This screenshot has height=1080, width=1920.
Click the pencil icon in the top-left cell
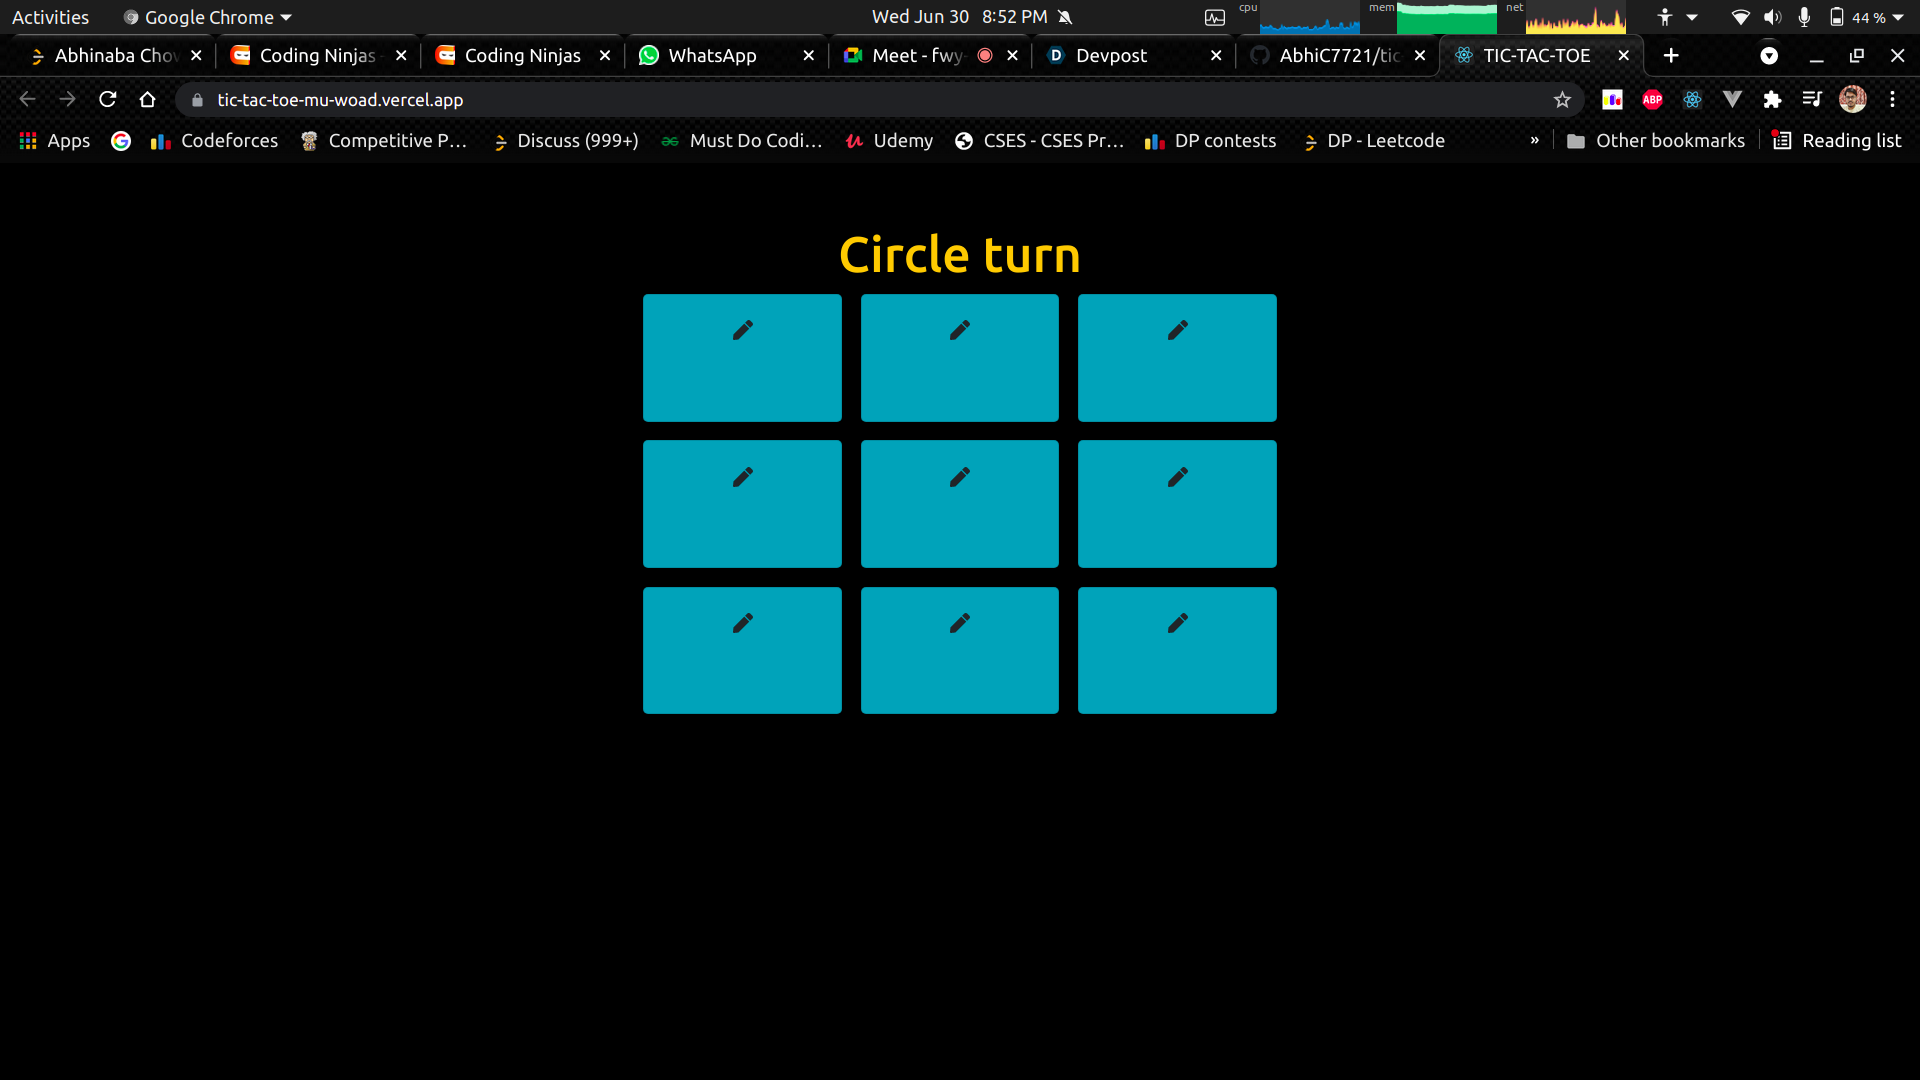coord(742,330)
